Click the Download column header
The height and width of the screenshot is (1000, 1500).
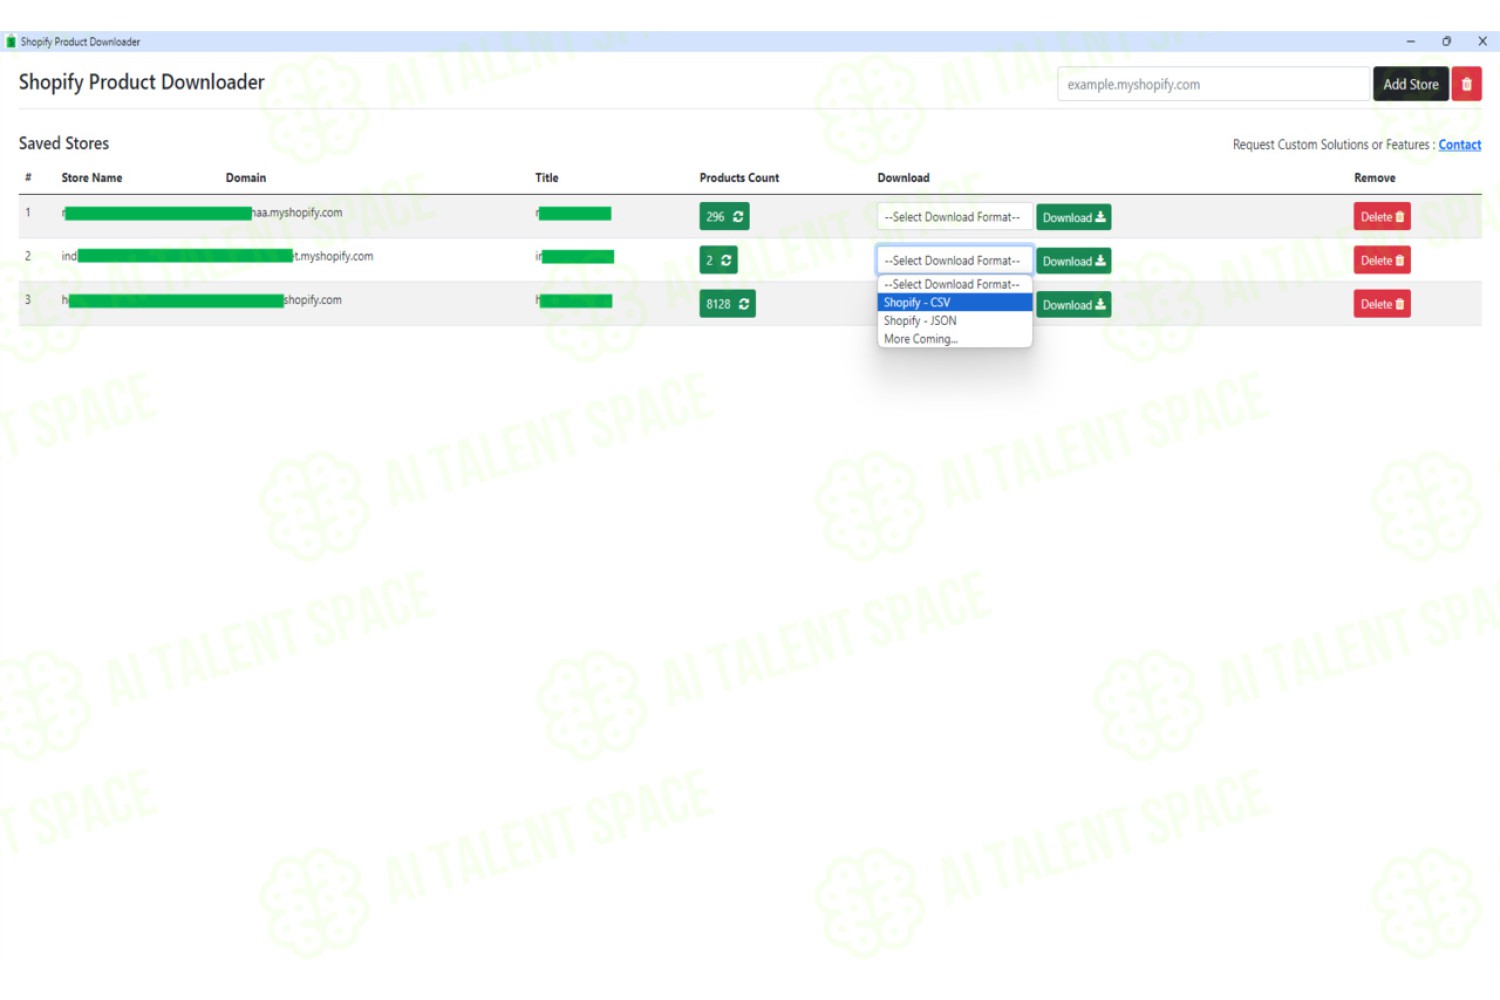tap(903, 178)
